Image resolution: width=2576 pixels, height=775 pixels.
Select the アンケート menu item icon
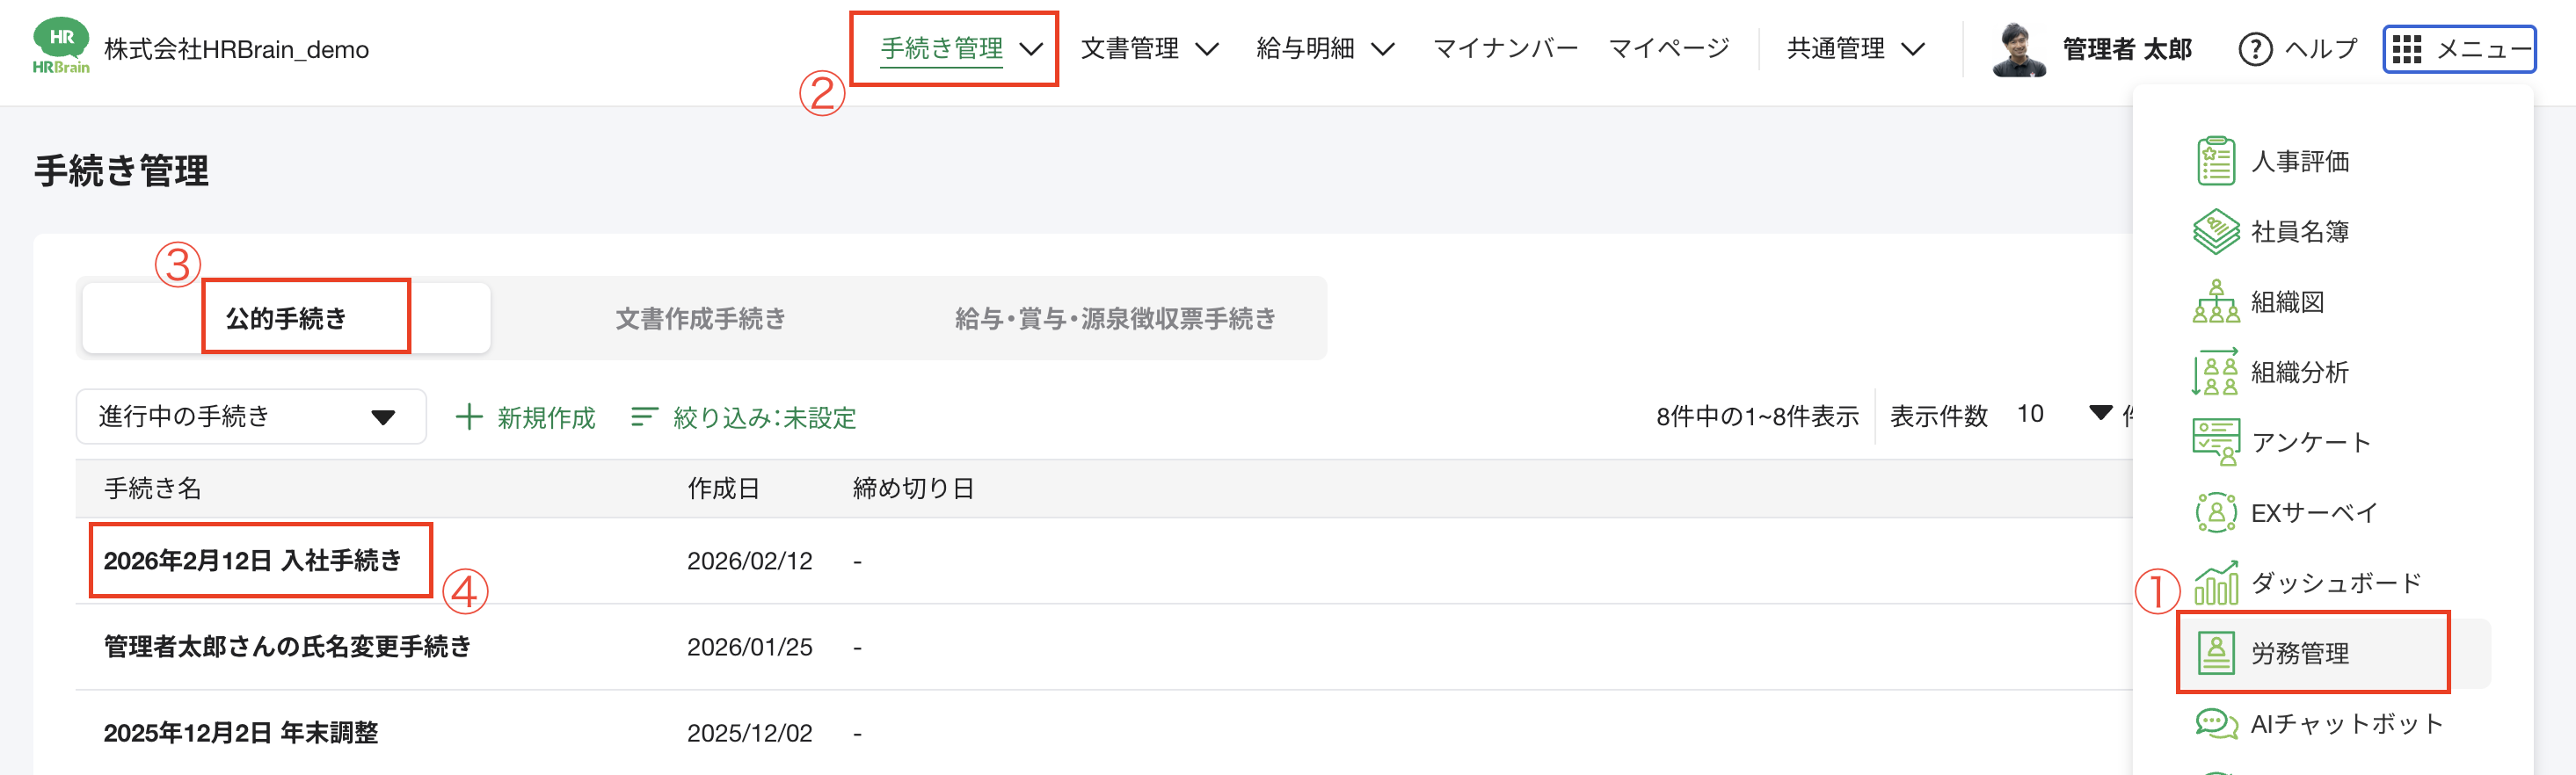[2218, 440]
